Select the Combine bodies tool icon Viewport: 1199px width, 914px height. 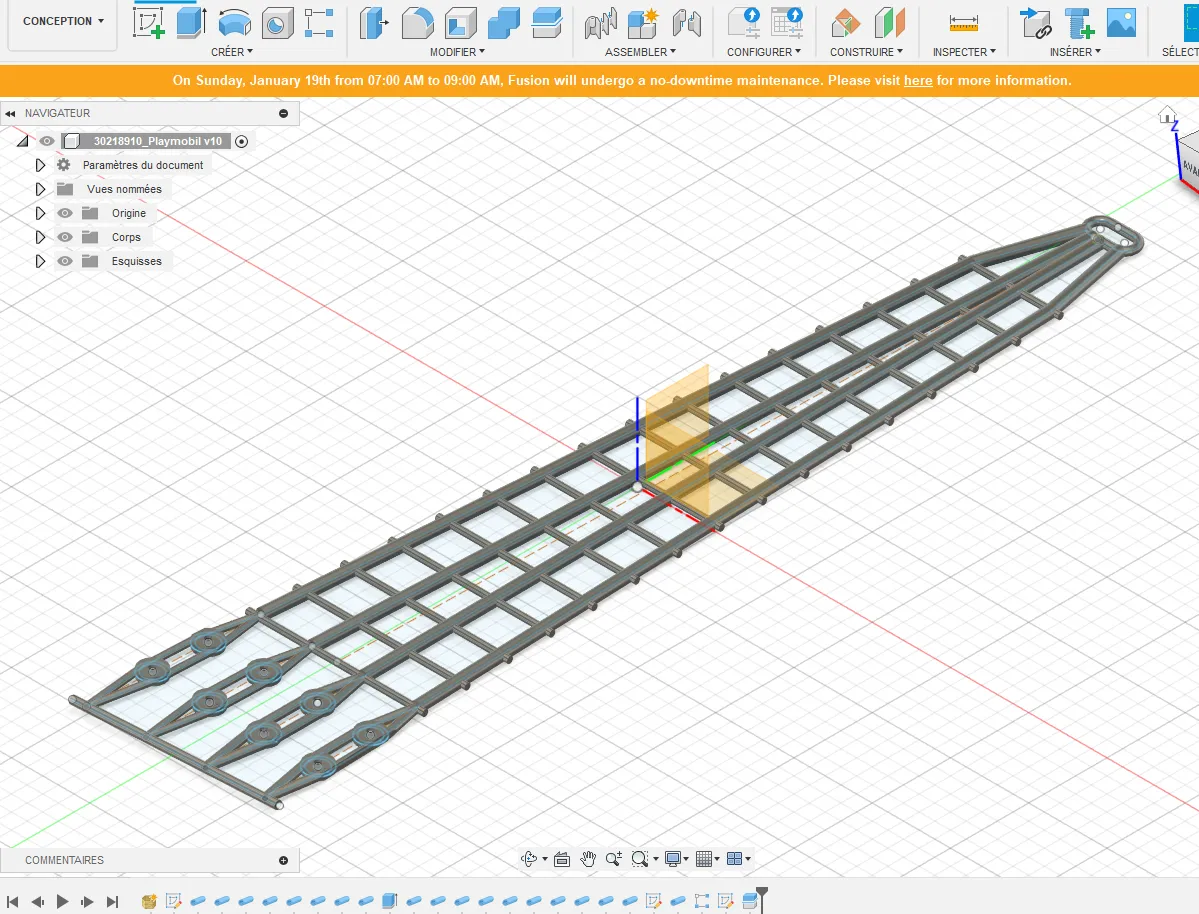(x=503, y=23)
